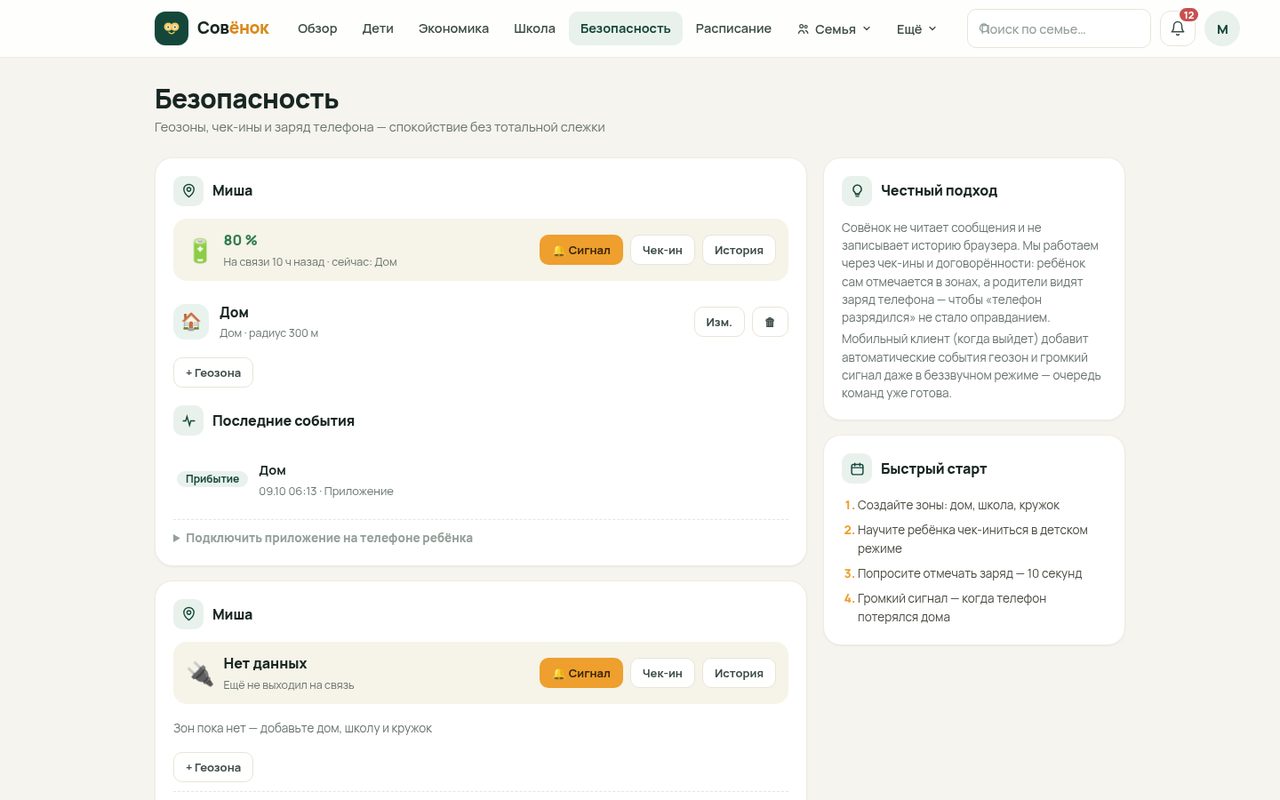Click the house icon of Дом zone

191,322
